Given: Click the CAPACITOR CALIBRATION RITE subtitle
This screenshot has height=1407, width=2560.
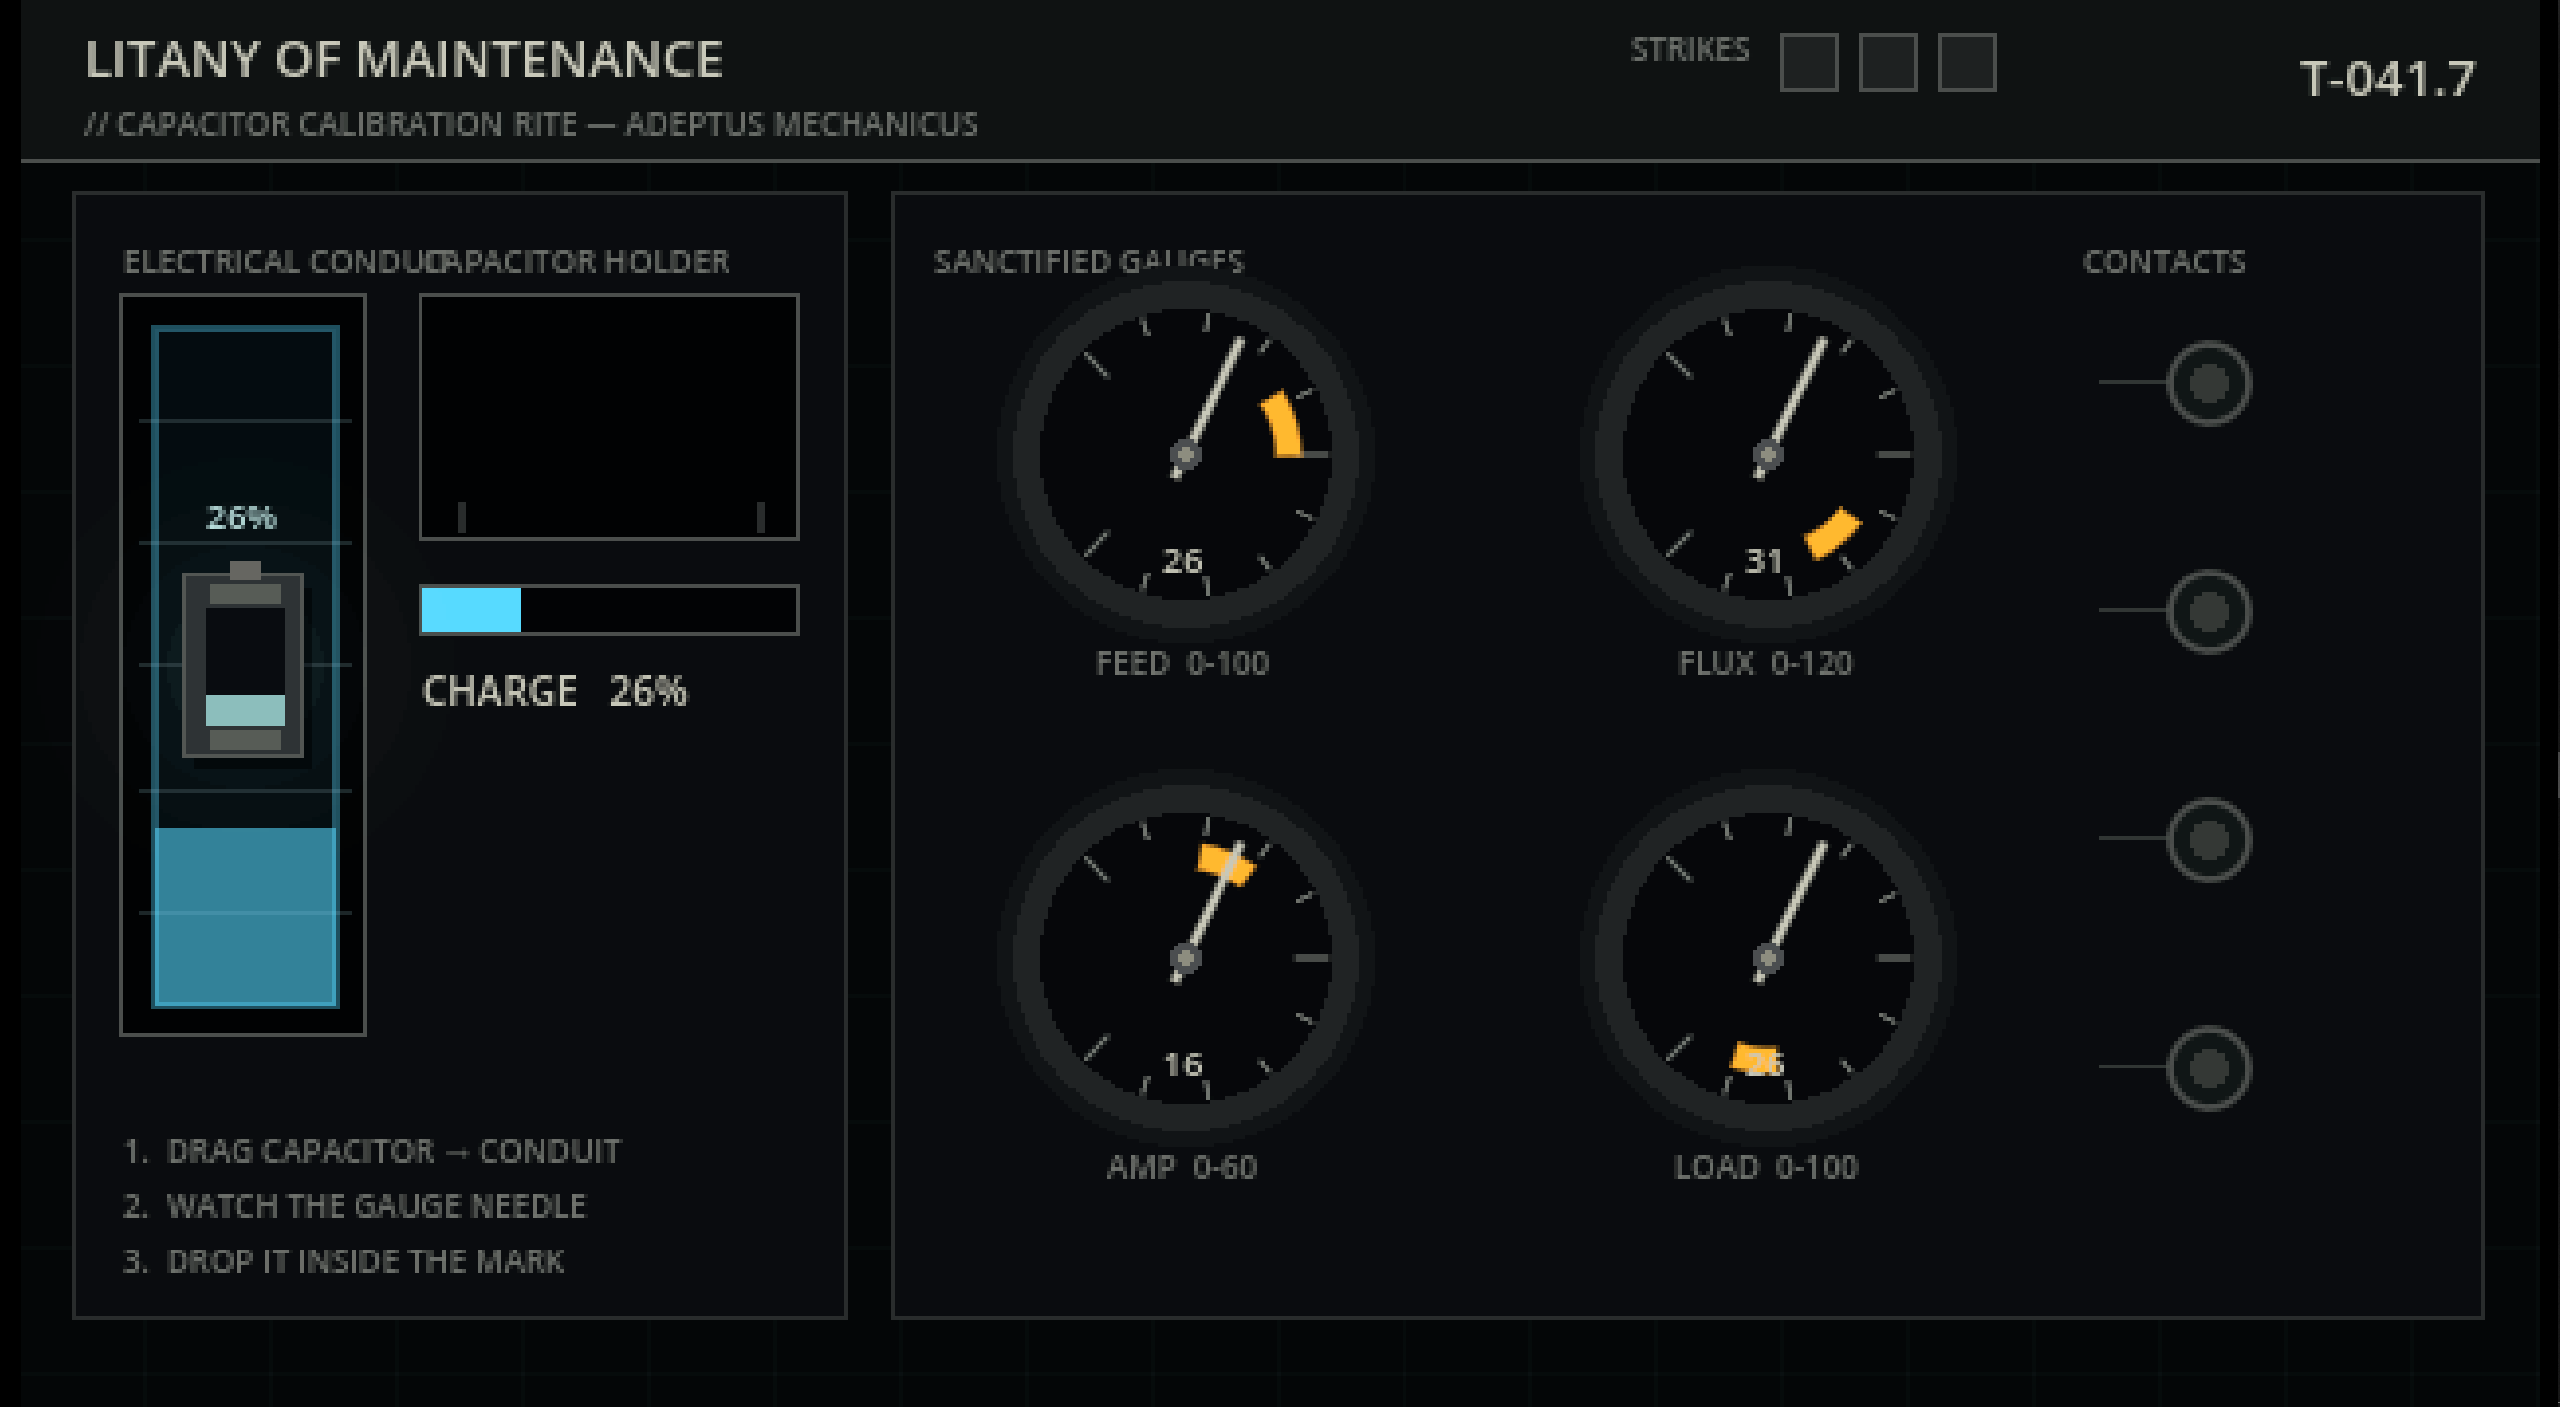Looking at the screenshot, I should (531, 124).
